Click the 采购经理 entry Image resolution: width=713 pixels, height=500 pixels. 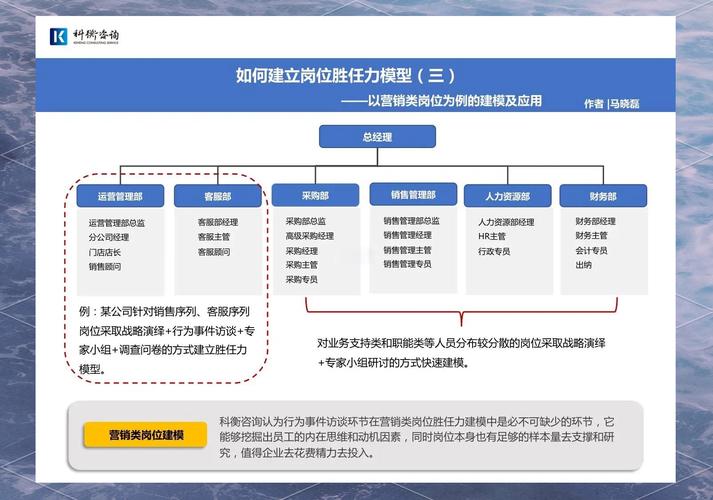point(301,251)
